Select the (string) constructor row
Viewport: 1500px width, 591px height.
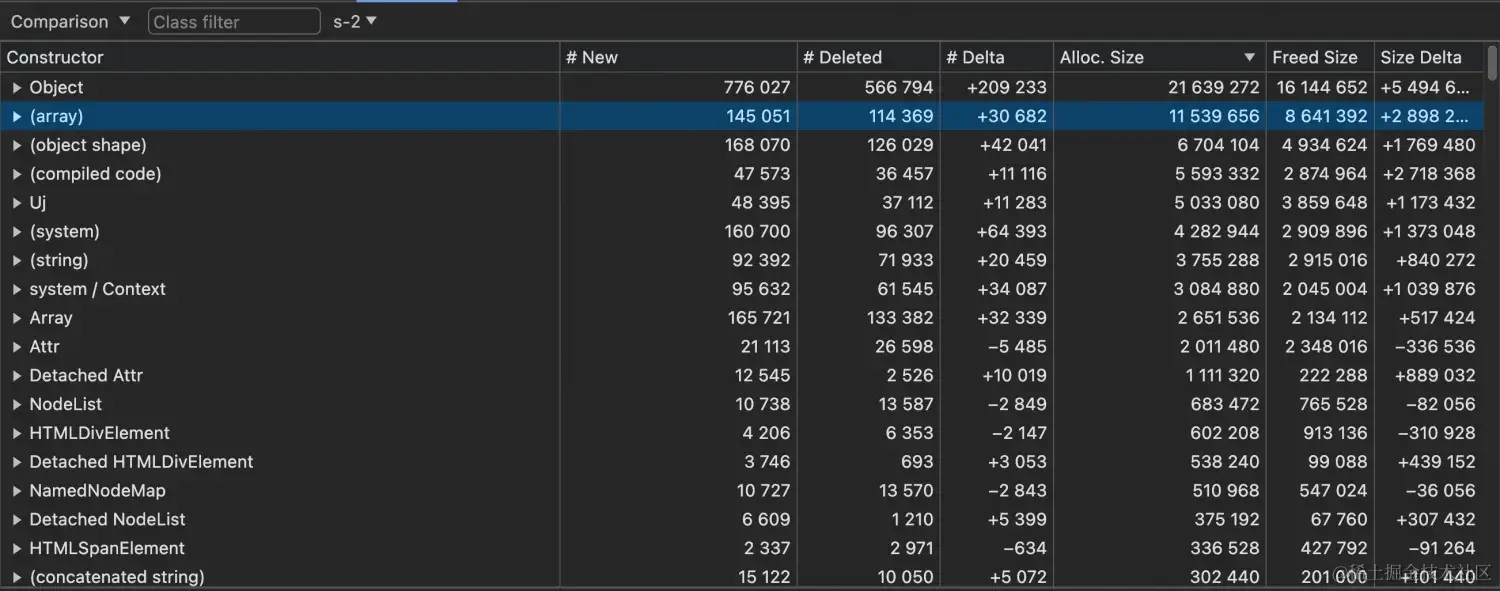pos(59,260)
